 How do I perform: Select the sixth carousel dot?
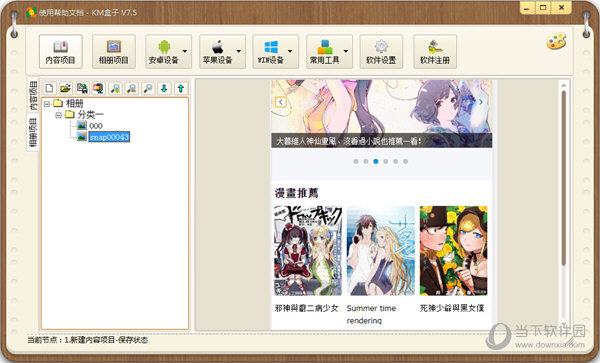click(x=406, y=161)
